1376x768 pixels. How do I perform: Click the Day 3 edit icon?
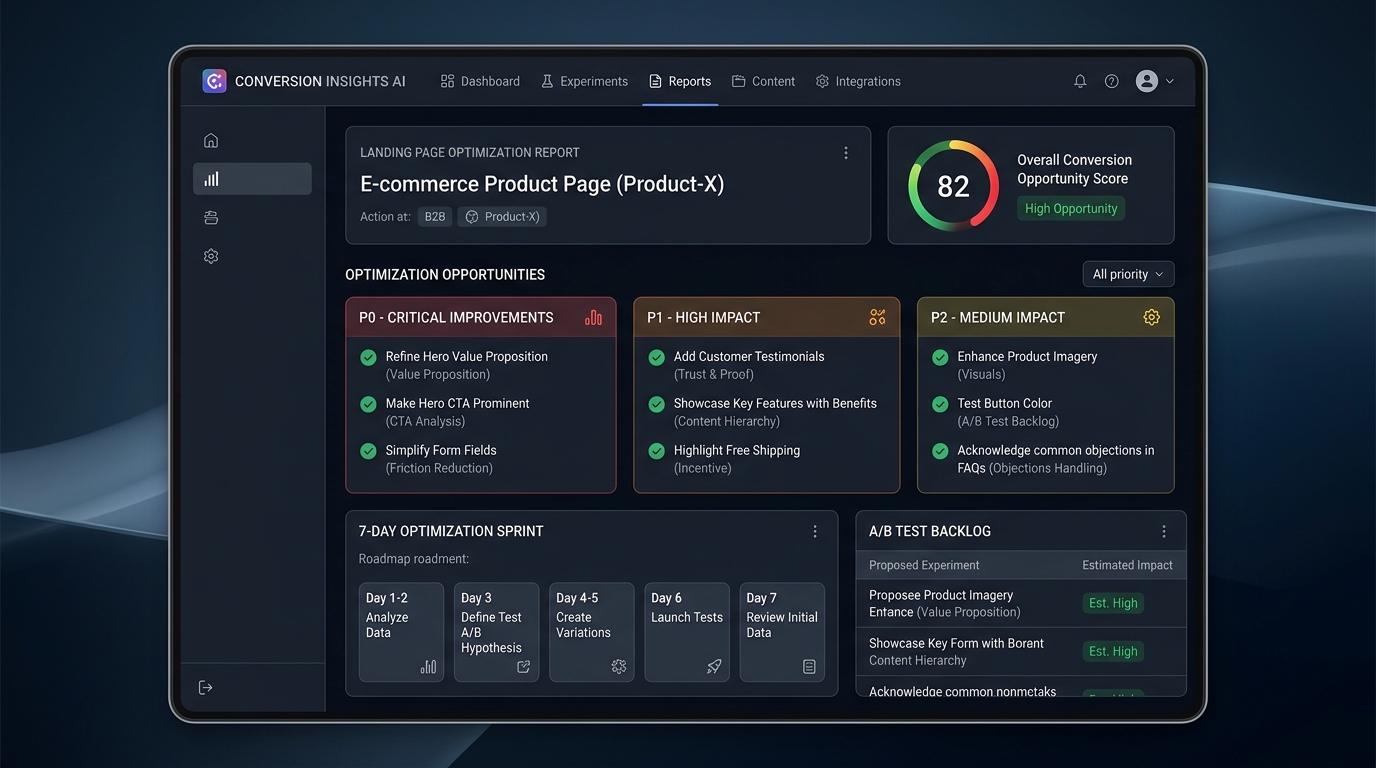click(x=523, y=667)
